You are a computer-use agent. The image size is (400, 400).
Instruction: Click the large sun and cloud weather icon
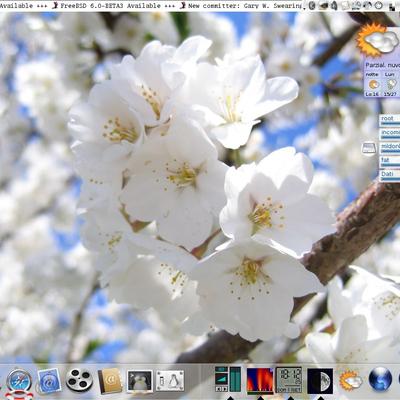pos(377,39)
